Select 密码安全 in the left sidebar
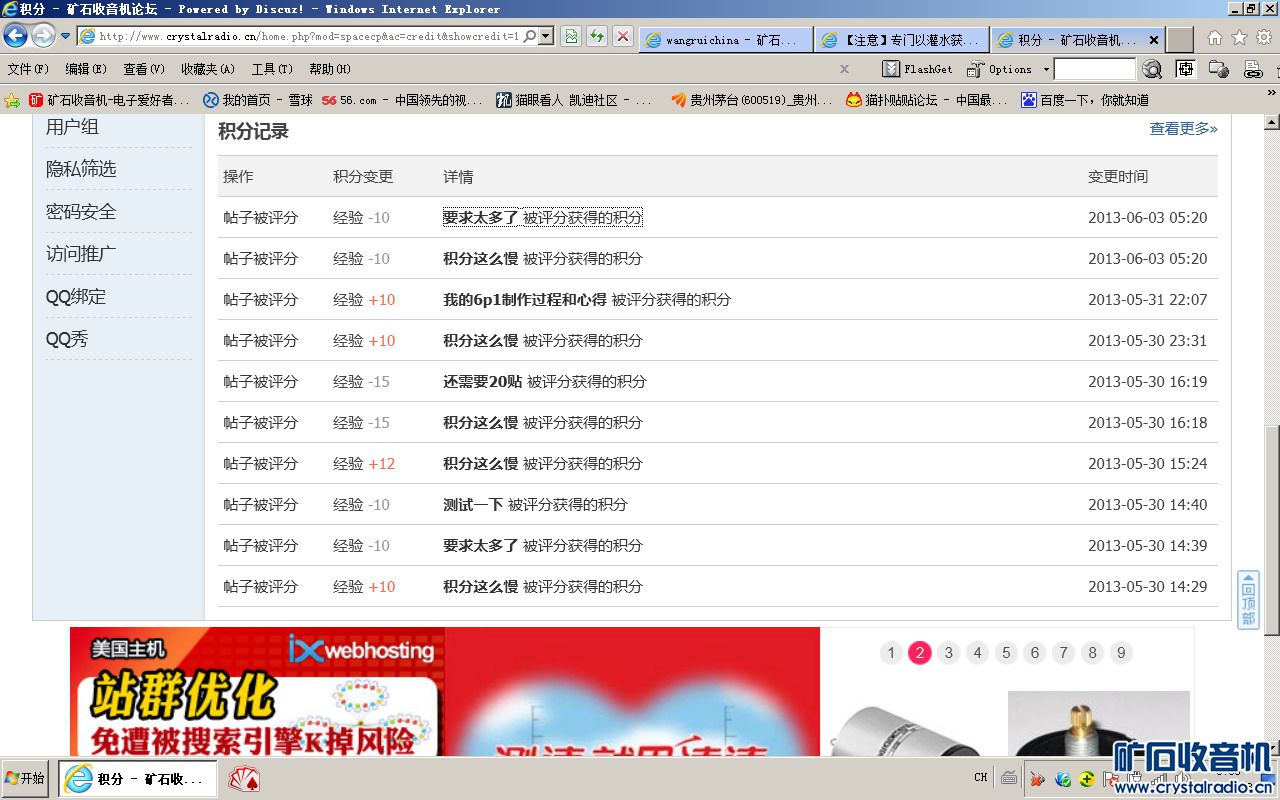Screen dimensions: 1280x800 click(x=81, y=212)
